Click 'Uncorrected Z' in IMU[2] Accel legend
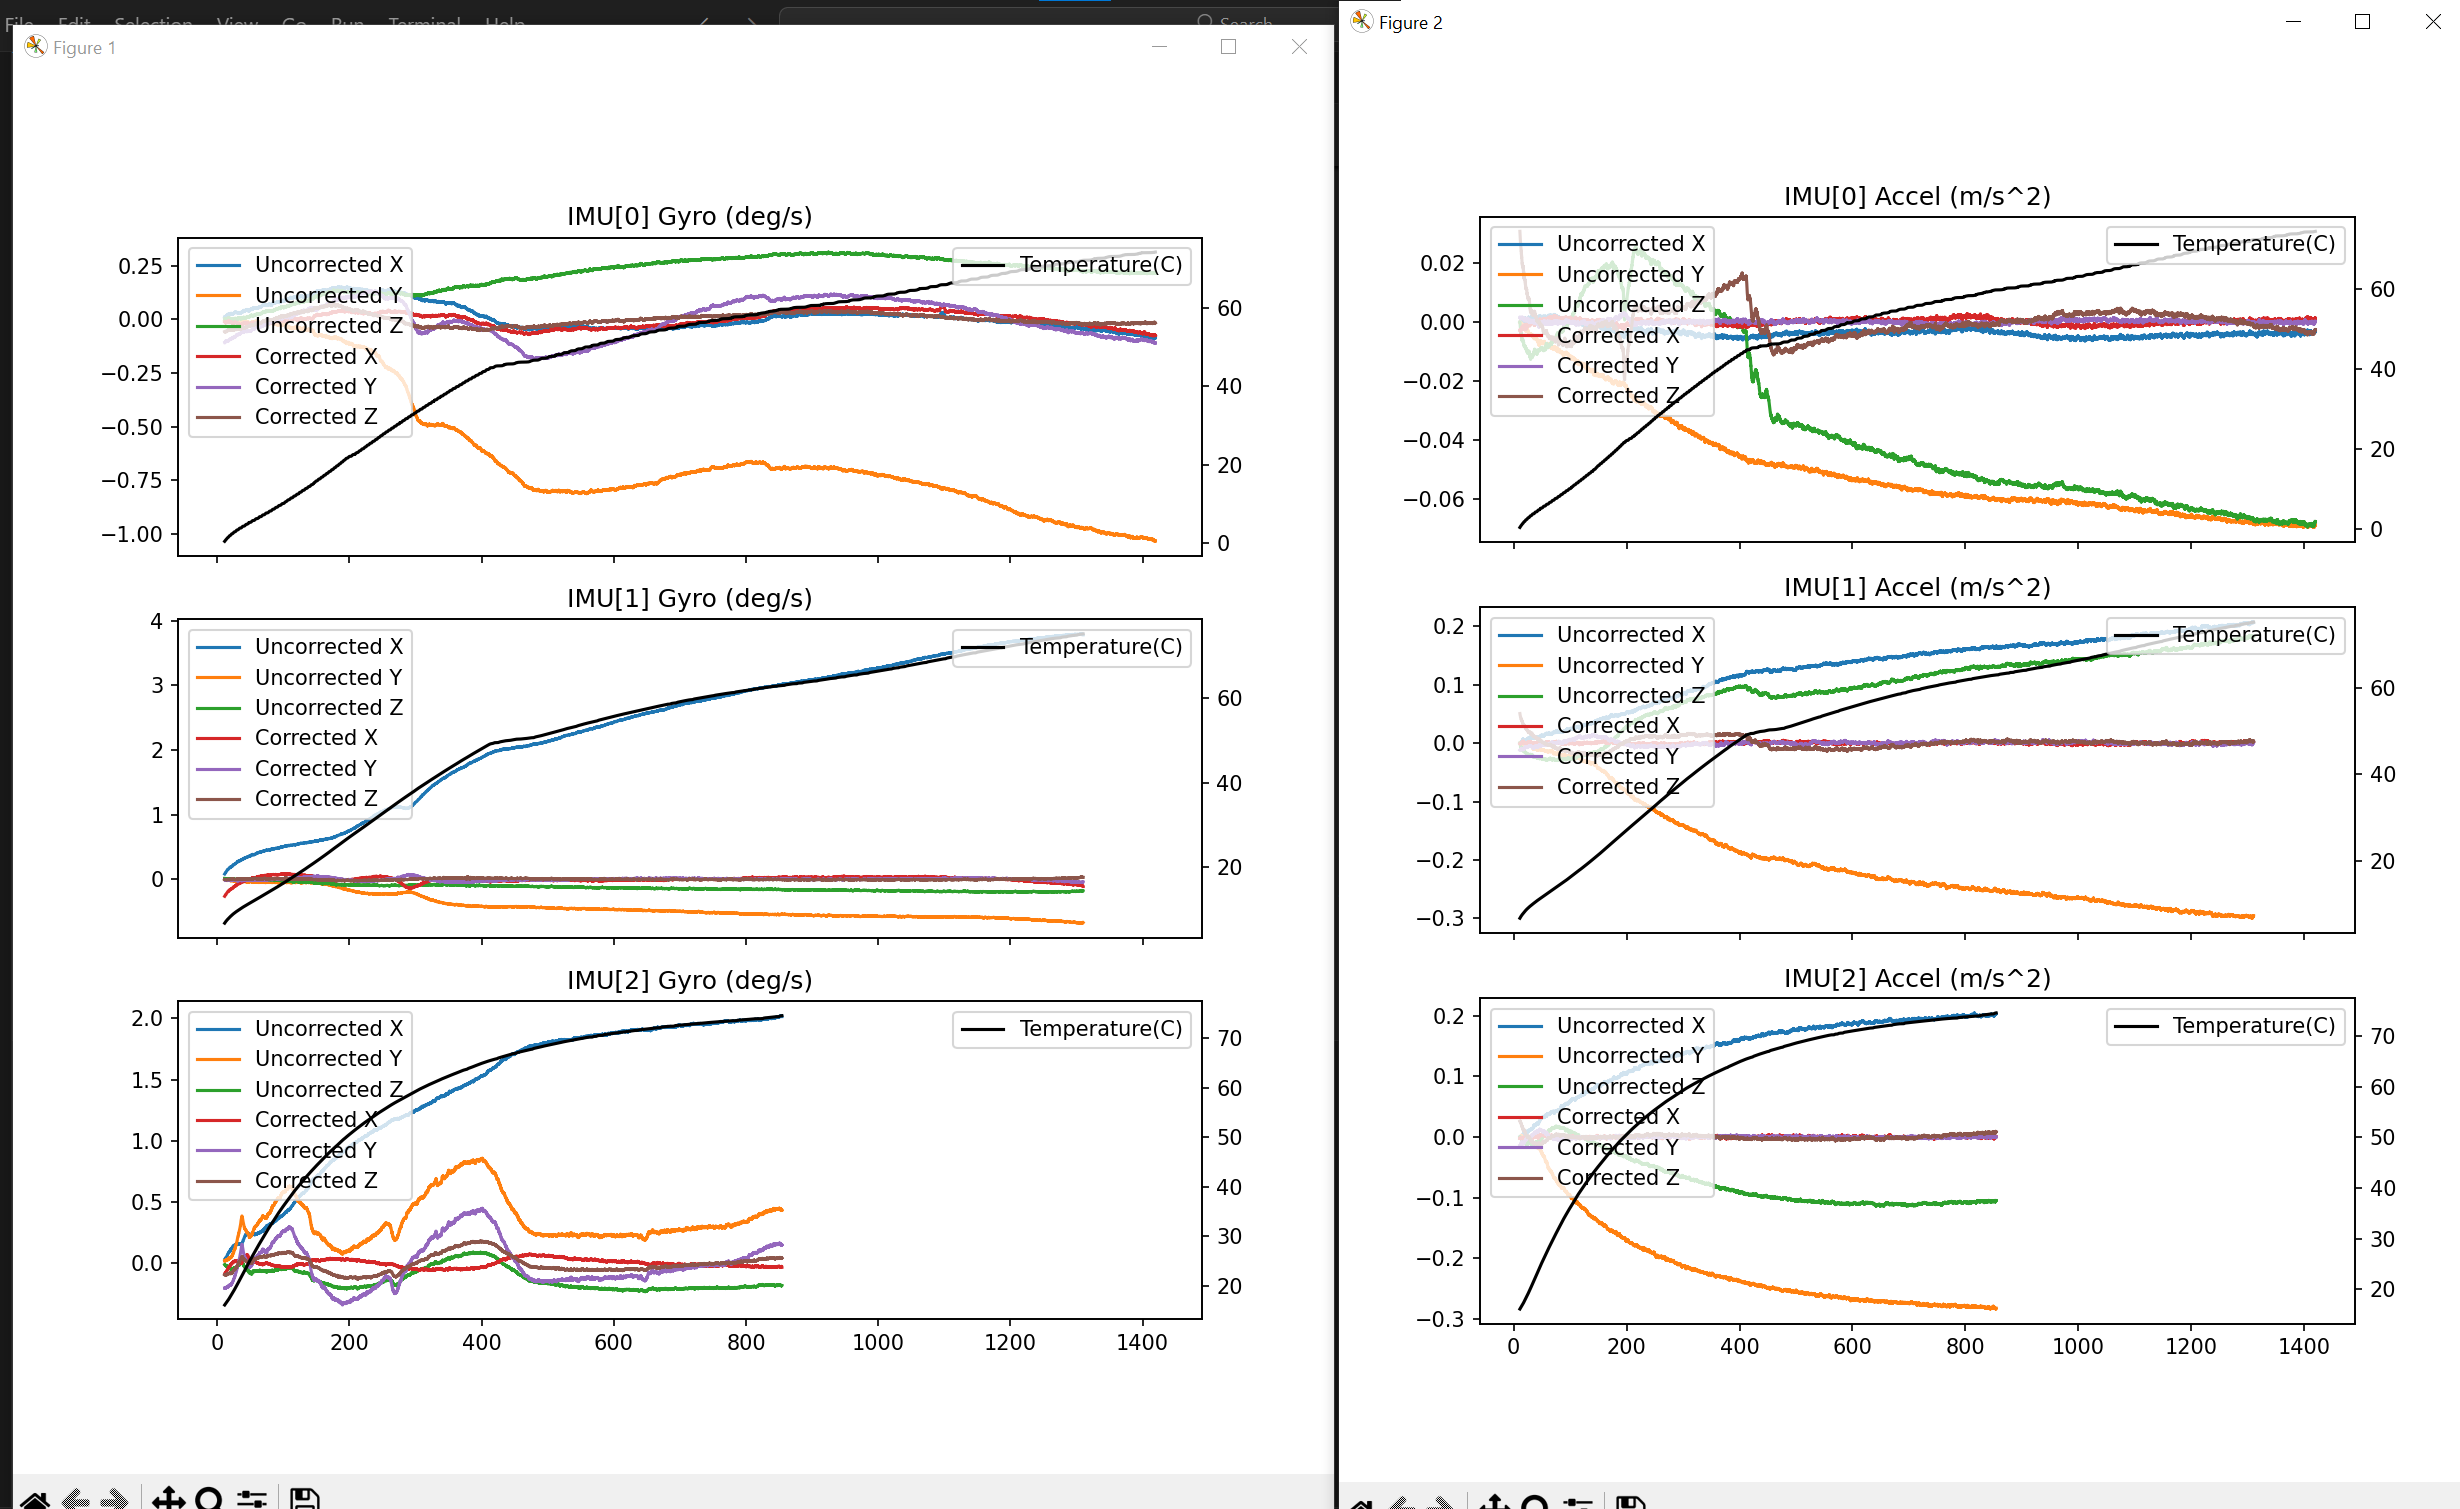 (1631, 1087)
